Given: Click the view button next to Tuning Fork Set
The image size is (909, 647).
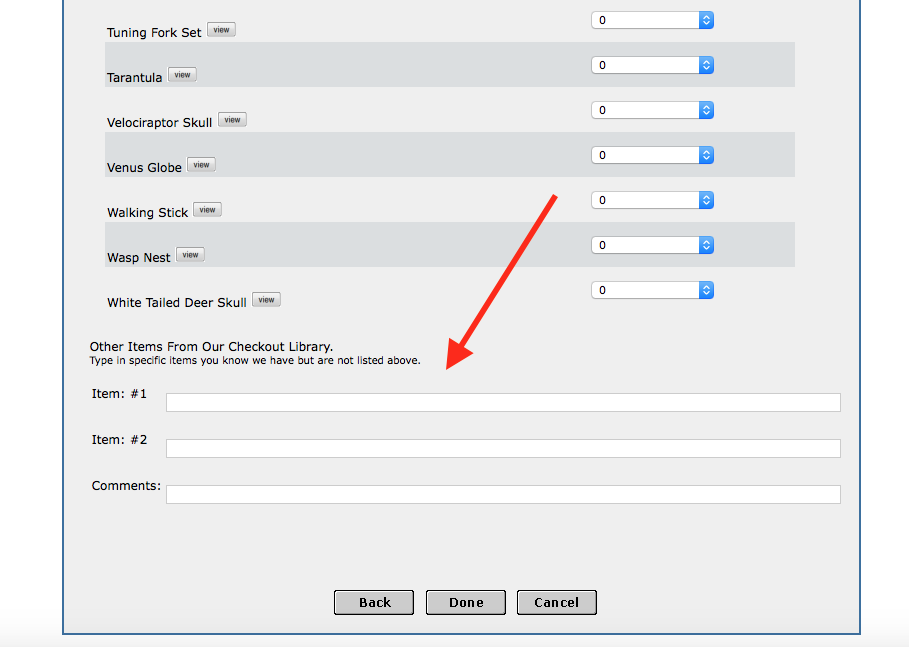Looking at the screenshot, I should (221, 30).
